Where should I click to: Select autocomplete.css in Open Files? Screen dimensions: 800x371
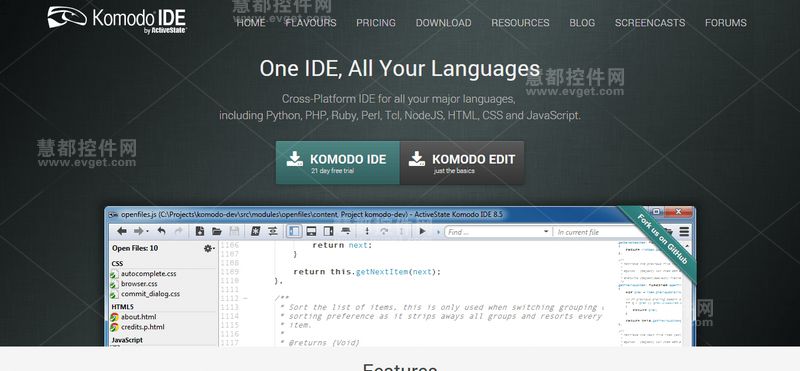point(144,274)
